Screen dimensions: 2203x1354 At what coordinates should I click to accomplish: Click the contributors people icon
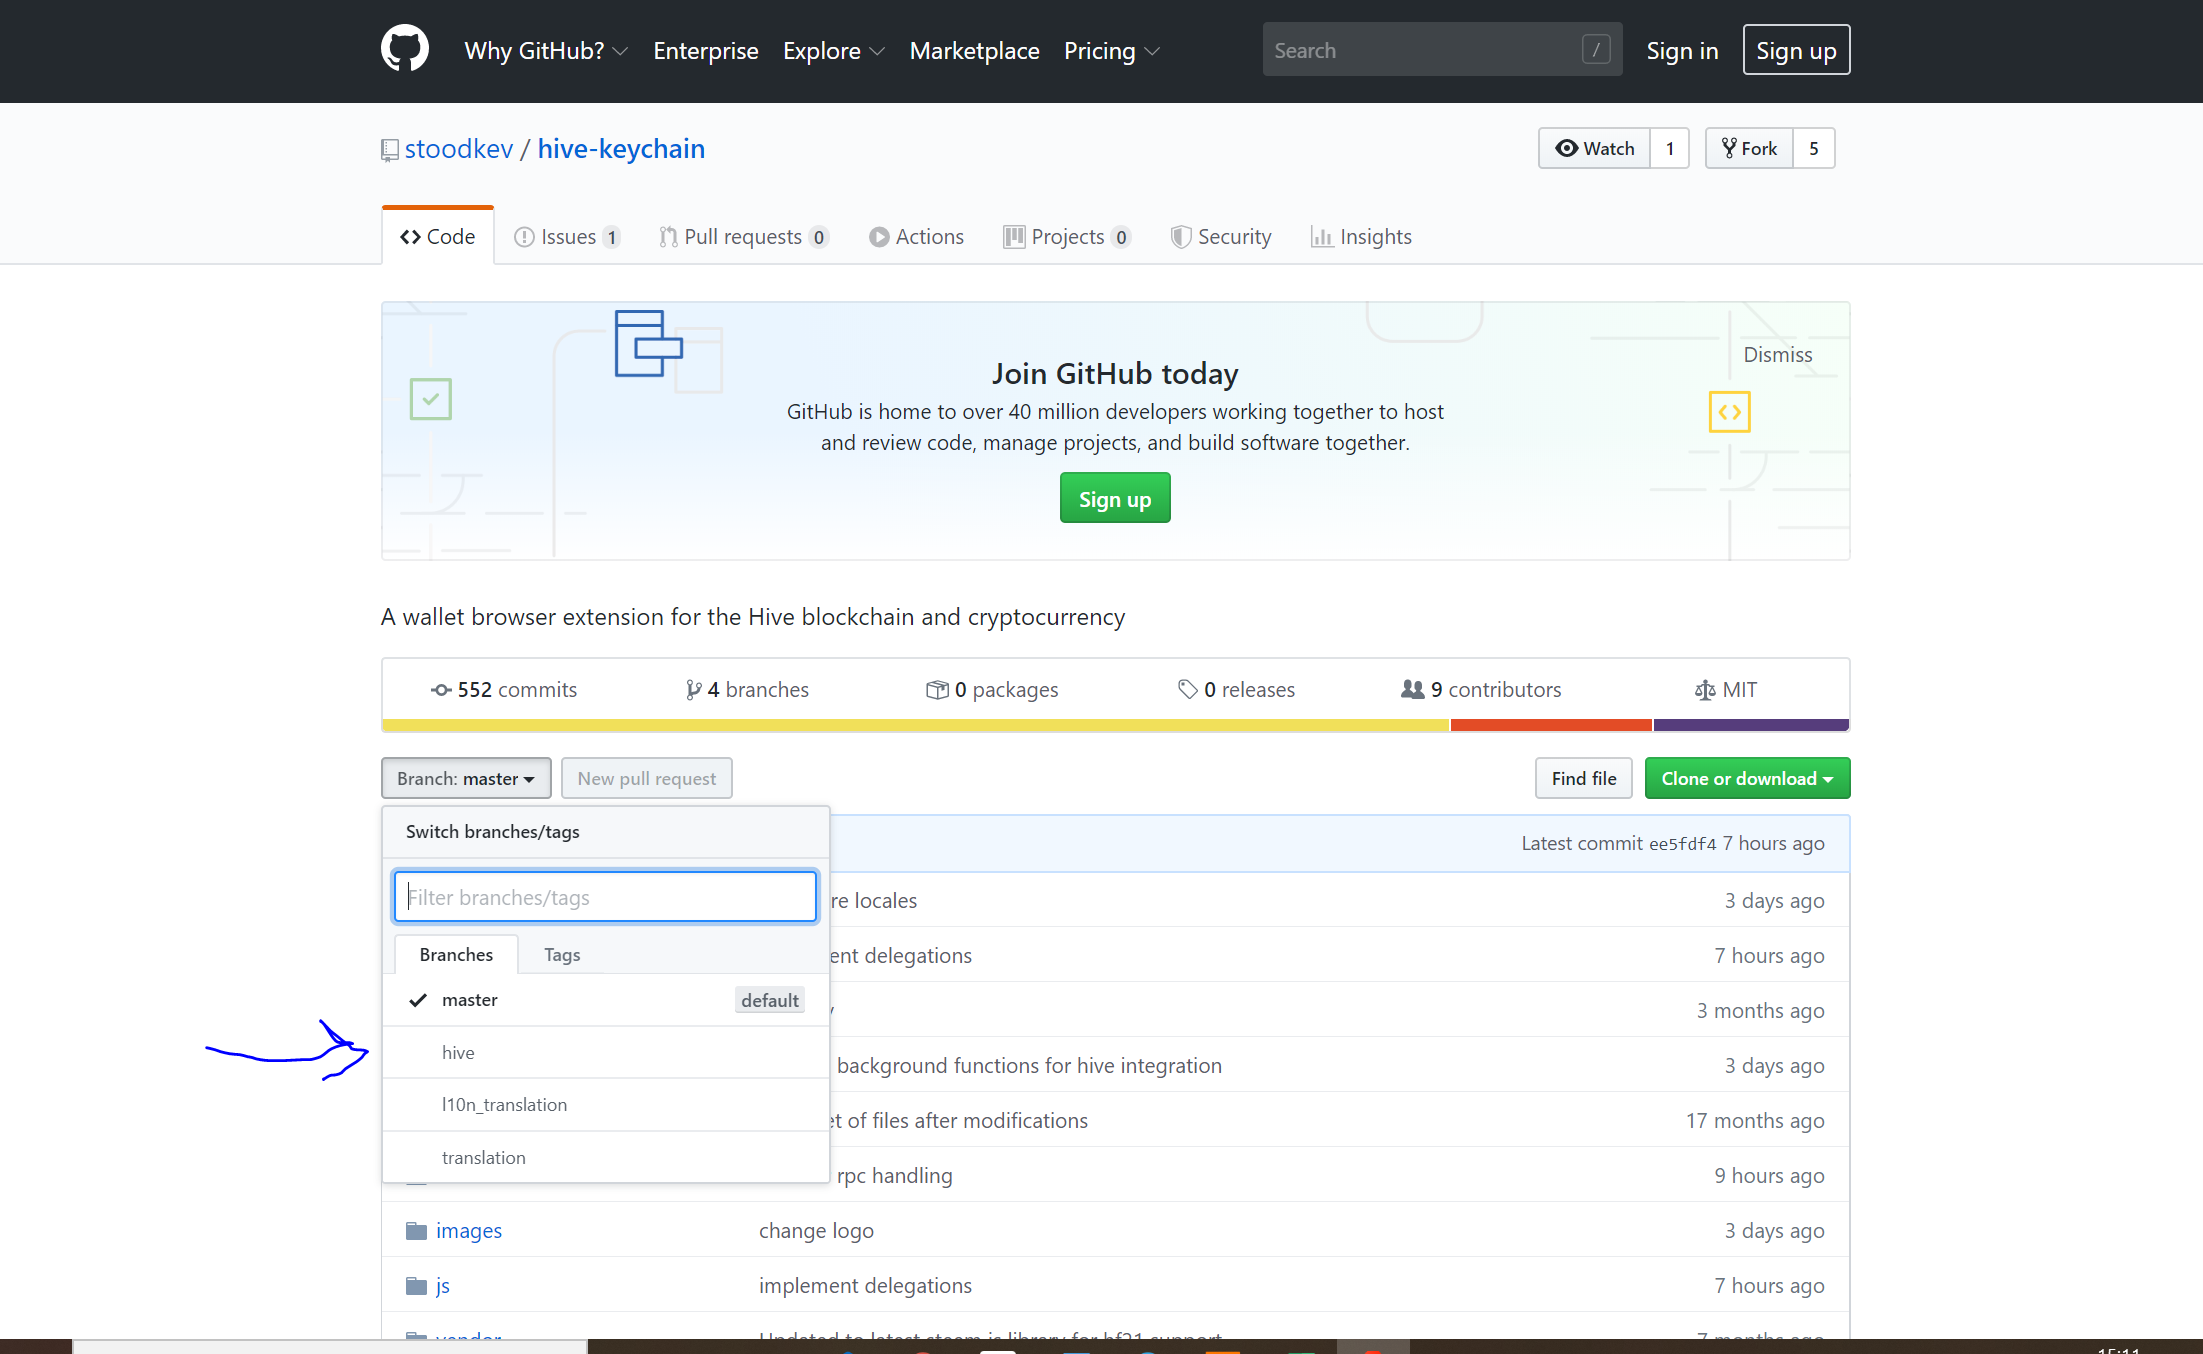[1412, 690]
